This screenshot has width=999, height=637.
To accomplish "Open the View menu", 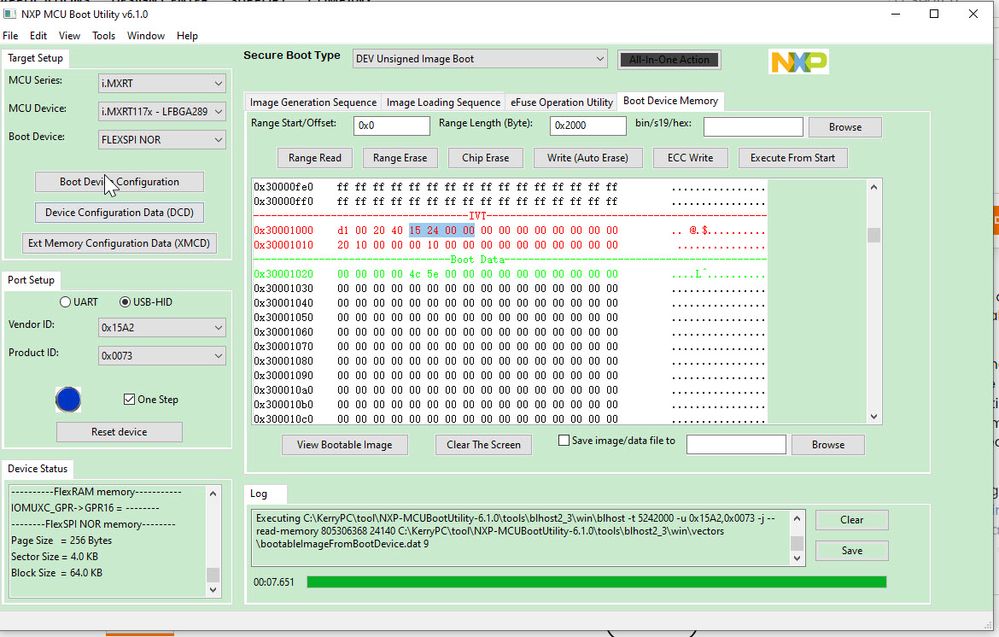I will [69, 36].
